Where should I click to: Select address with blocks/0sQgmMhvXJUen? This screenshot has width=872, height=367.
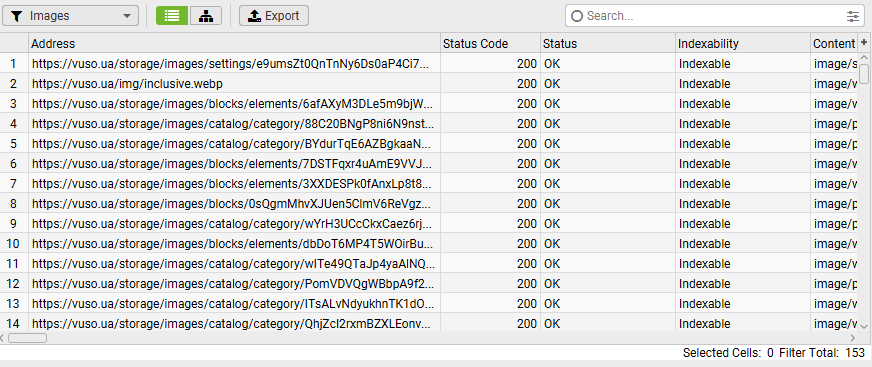(234, 204)
